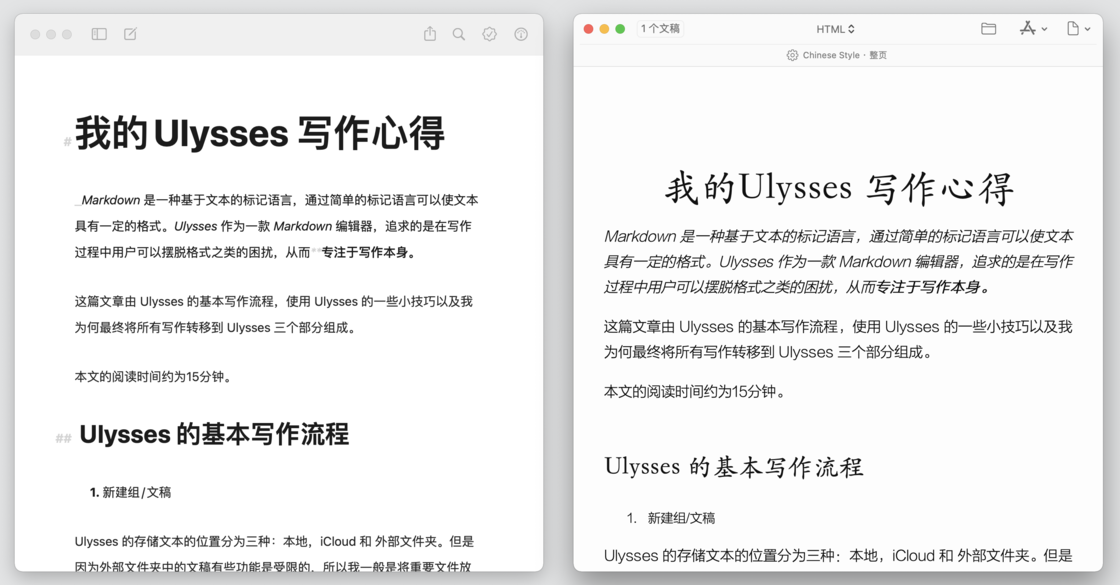Screen dimensions: 1120x585
Task: Click the list item '1. 新建组/文稿' in the preview
Action: coord(671,518)
